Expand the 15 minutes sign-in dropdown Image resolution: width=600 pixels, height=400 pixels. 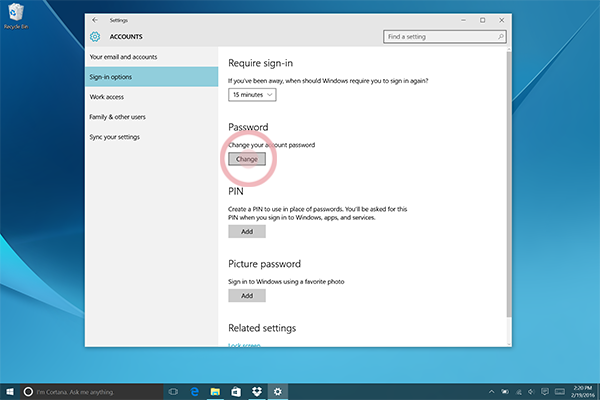coord(252,95)
